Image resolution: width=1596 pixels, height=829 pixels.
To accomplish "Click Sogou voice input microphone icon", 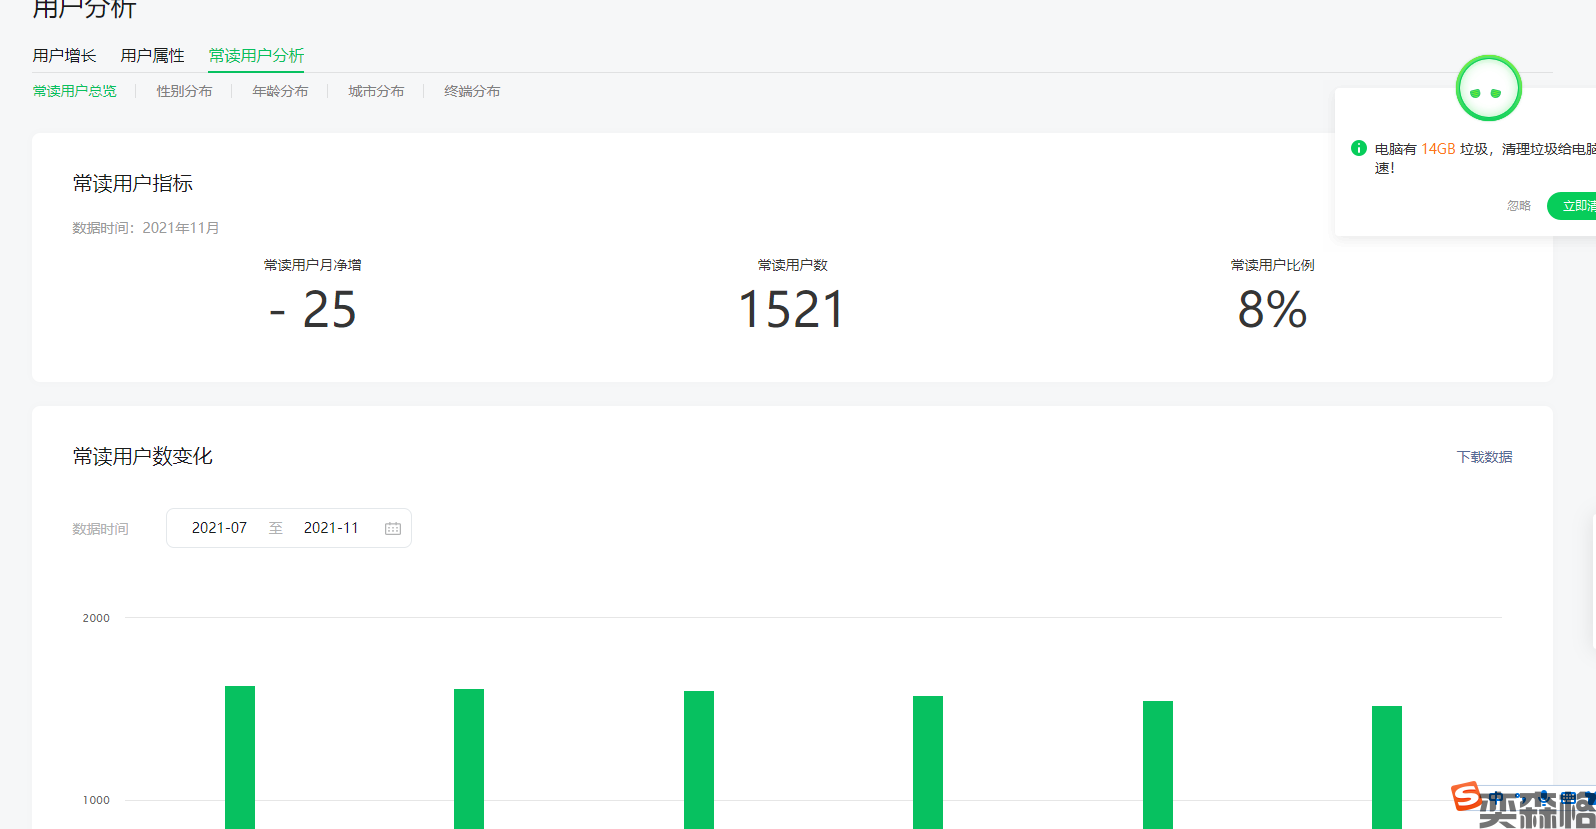I will coord(1543,797).
